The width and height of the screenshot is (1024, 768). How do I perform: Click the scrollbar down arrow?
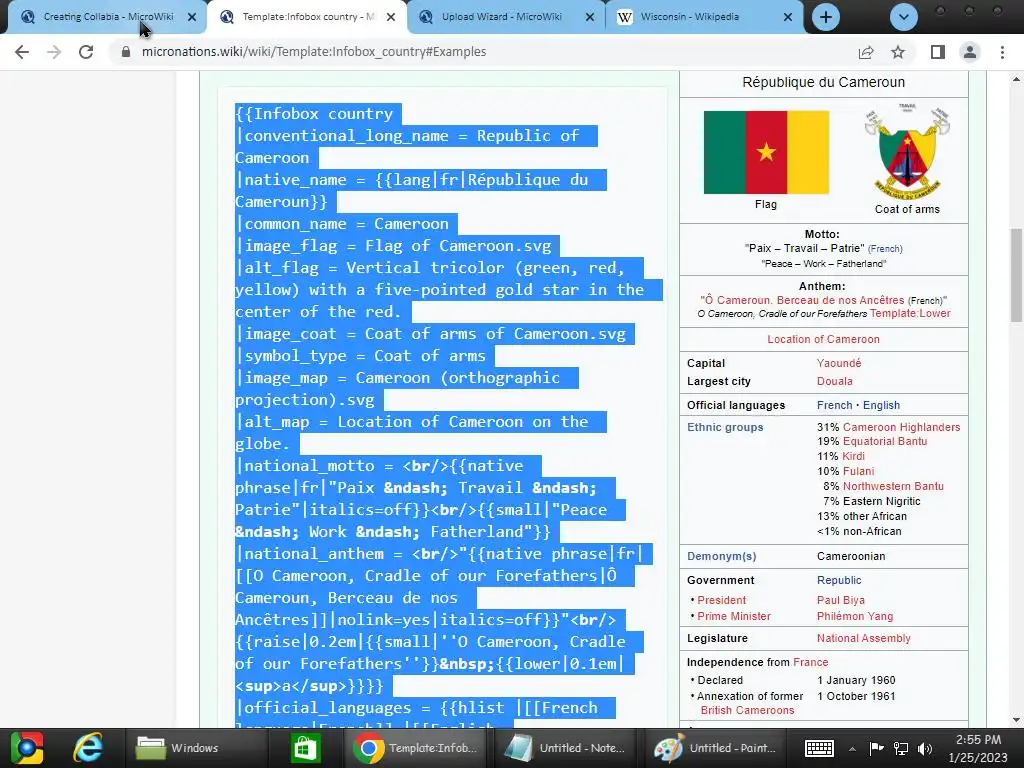point(1016,720)
